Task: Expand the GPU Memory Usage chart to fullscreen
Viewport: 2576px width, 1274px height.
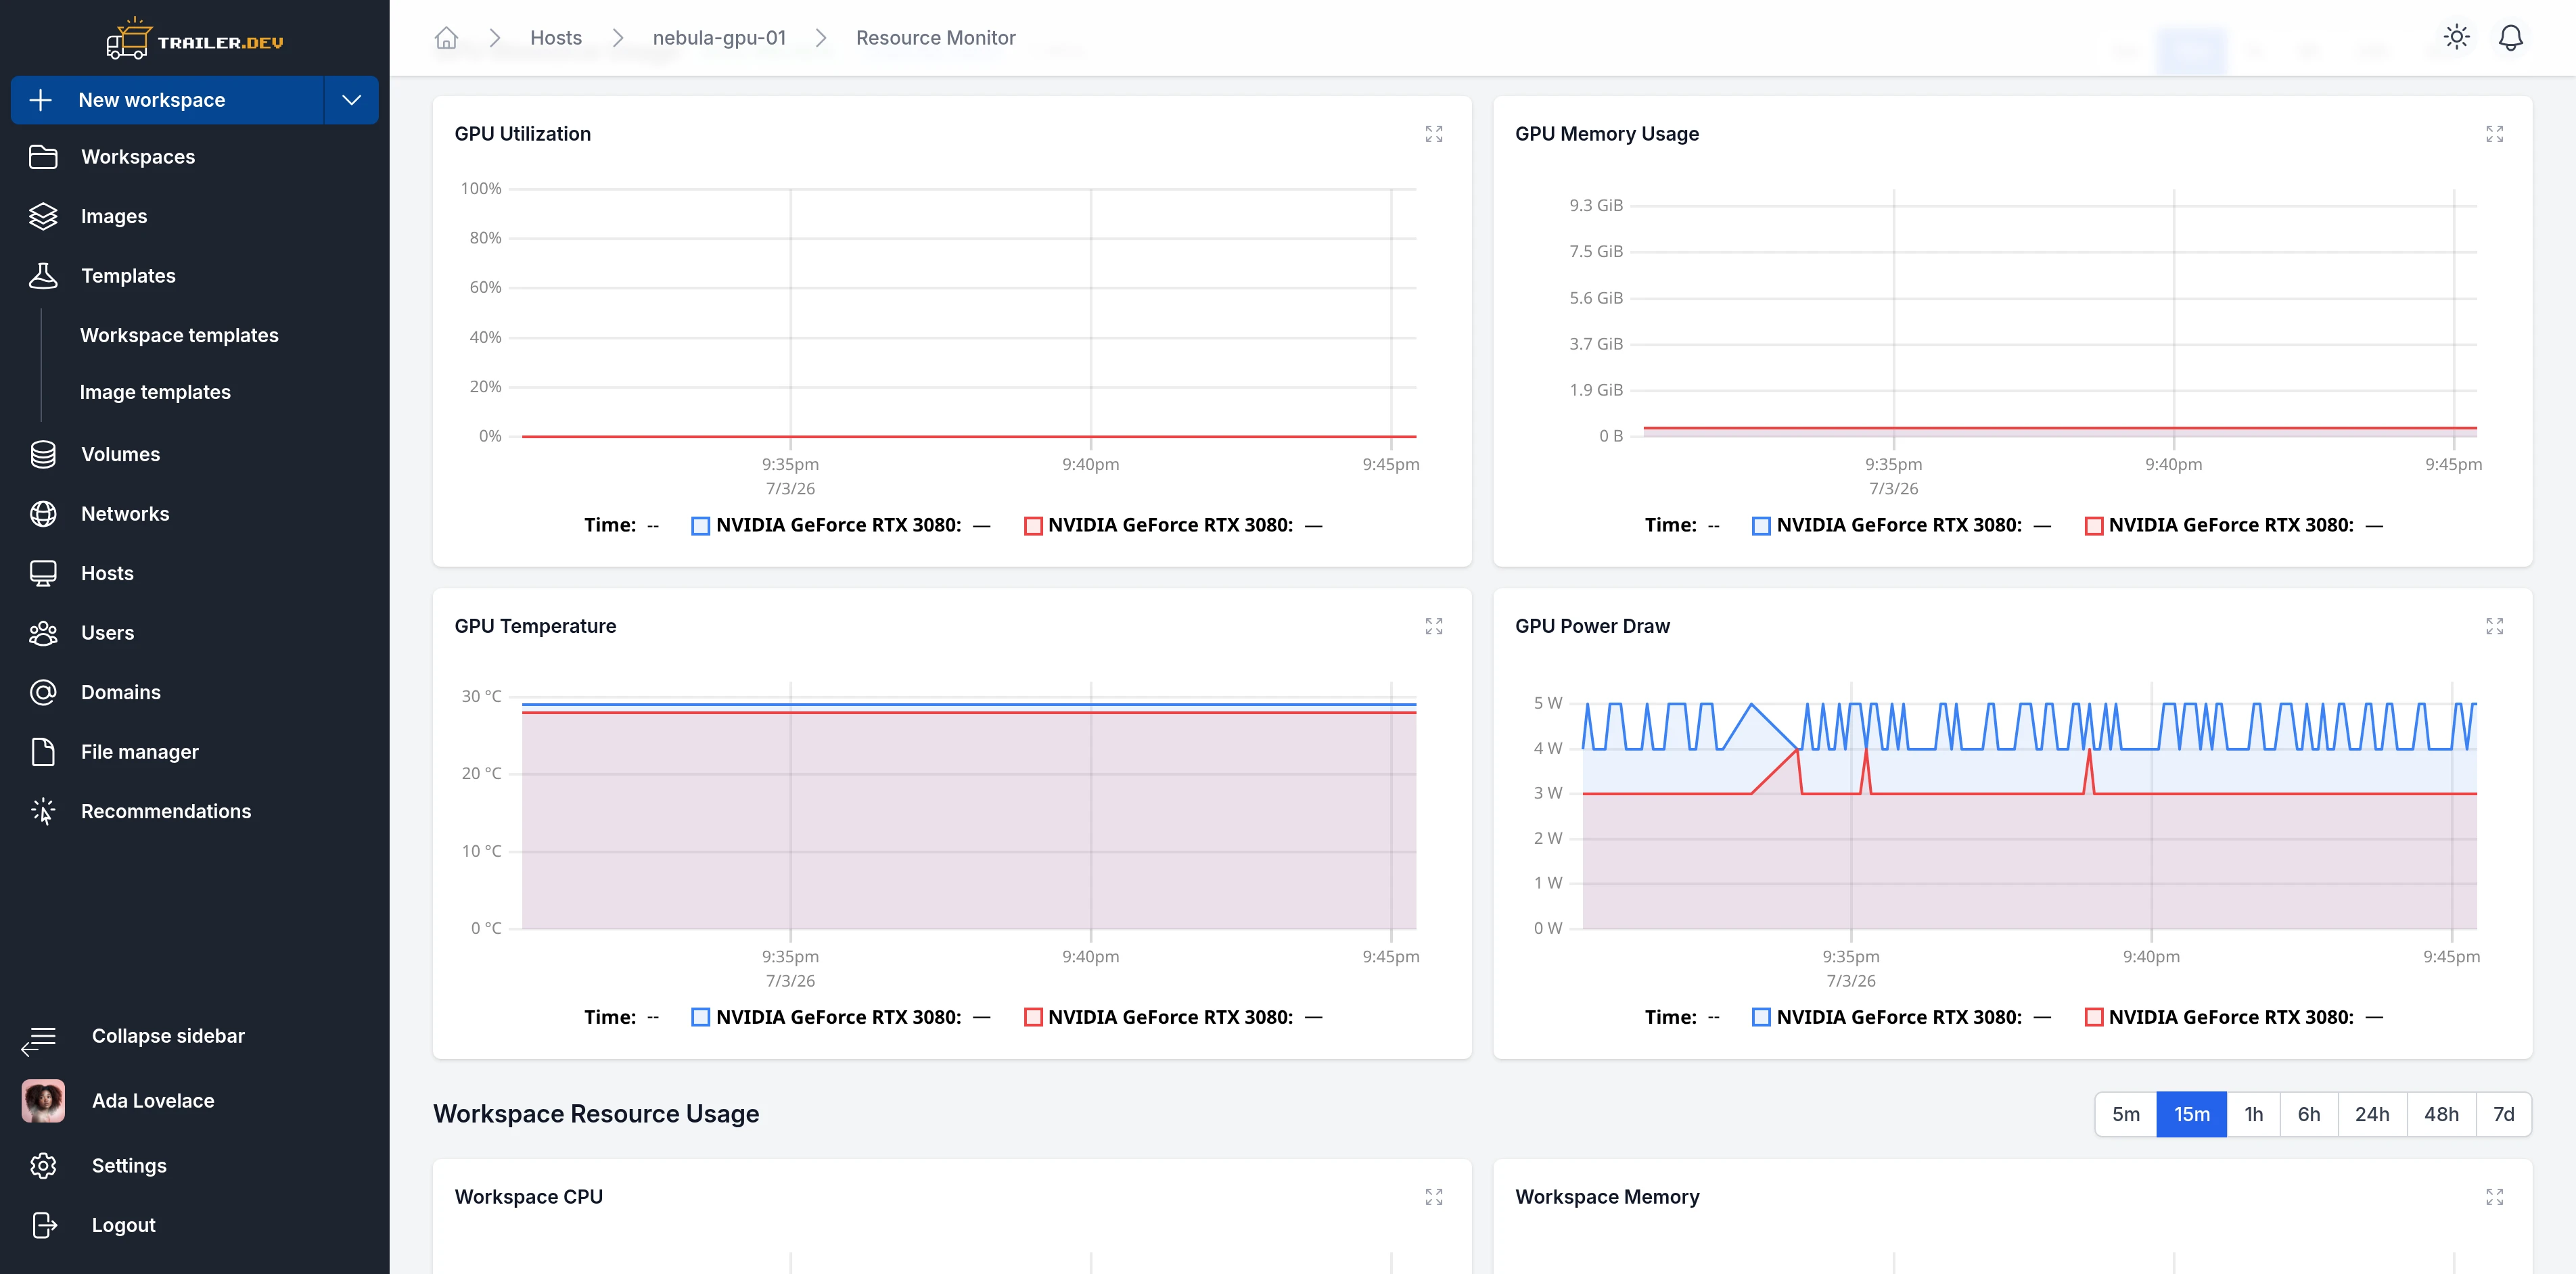Action: coord(2494,134)
